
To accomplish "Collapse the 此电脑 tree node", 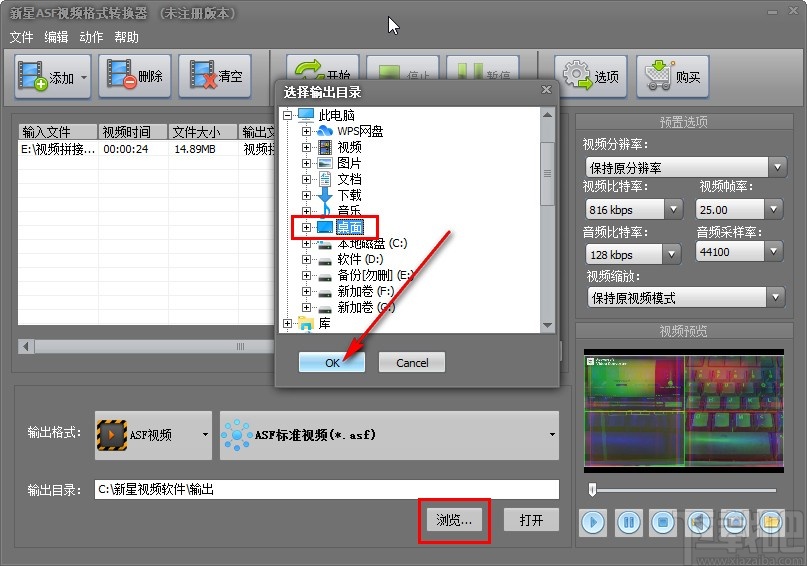I will (288, 115).
